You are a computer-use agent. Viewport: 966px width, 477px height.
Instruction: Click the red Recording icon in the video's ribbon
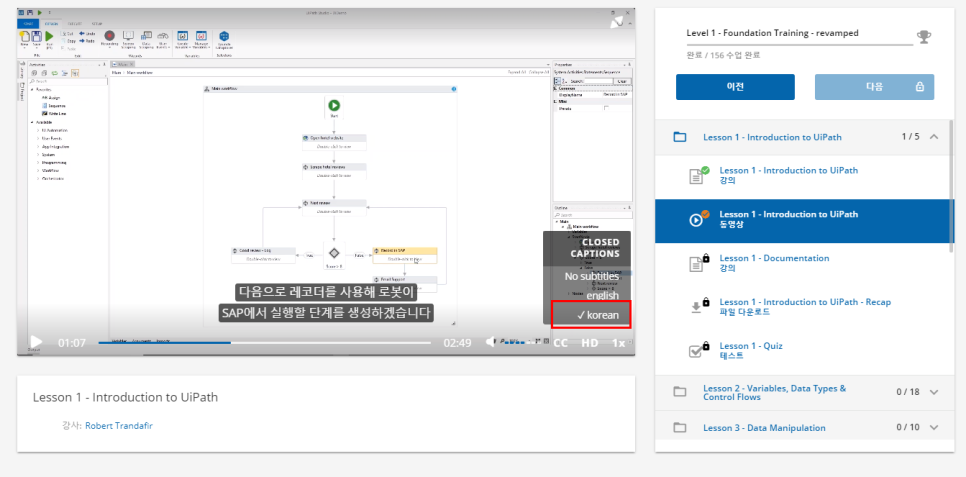coord(110,36)
